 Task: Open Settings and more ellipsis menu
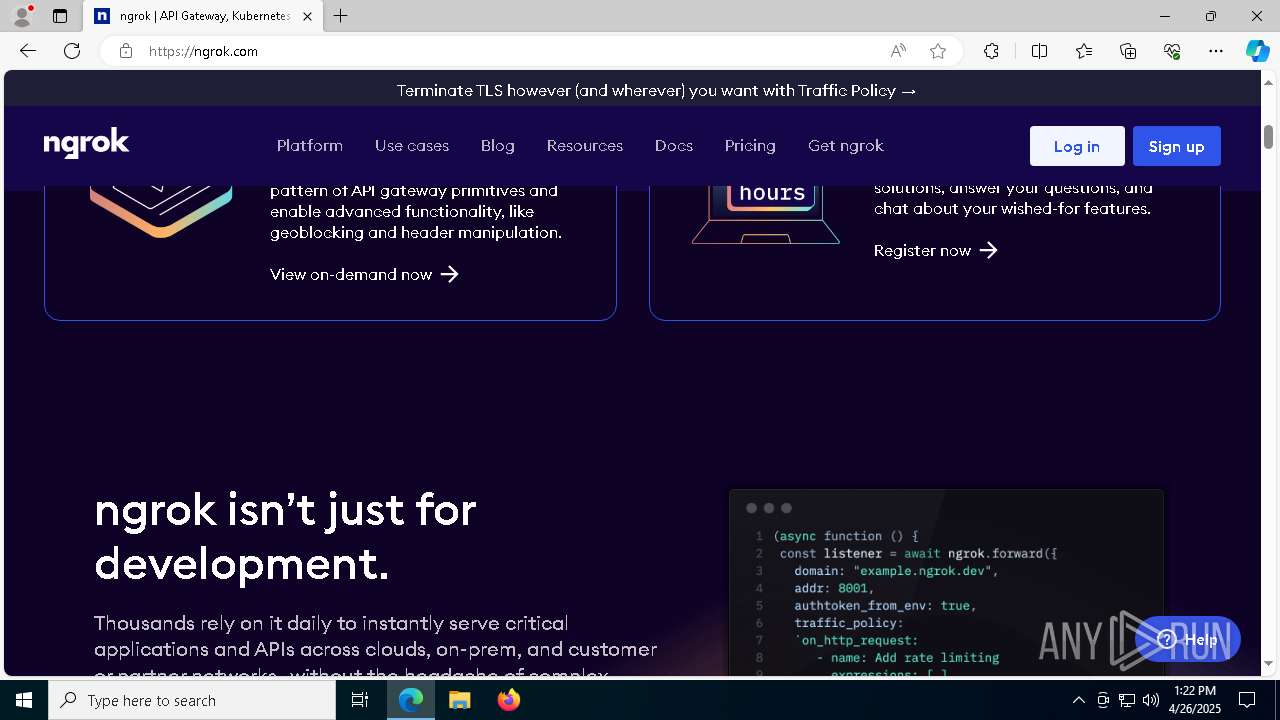[1216, 51]
